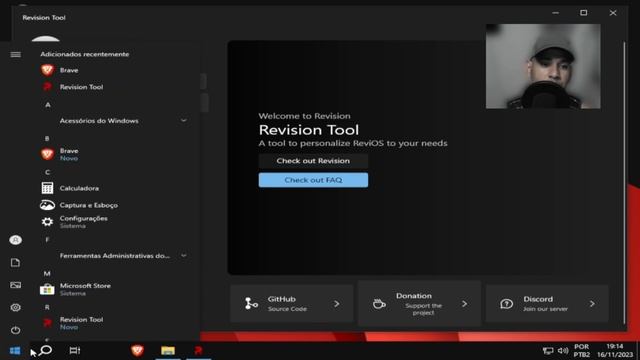Open the user account icon in Start sidebar
The image size is (640, 360).
coord(16,240)
